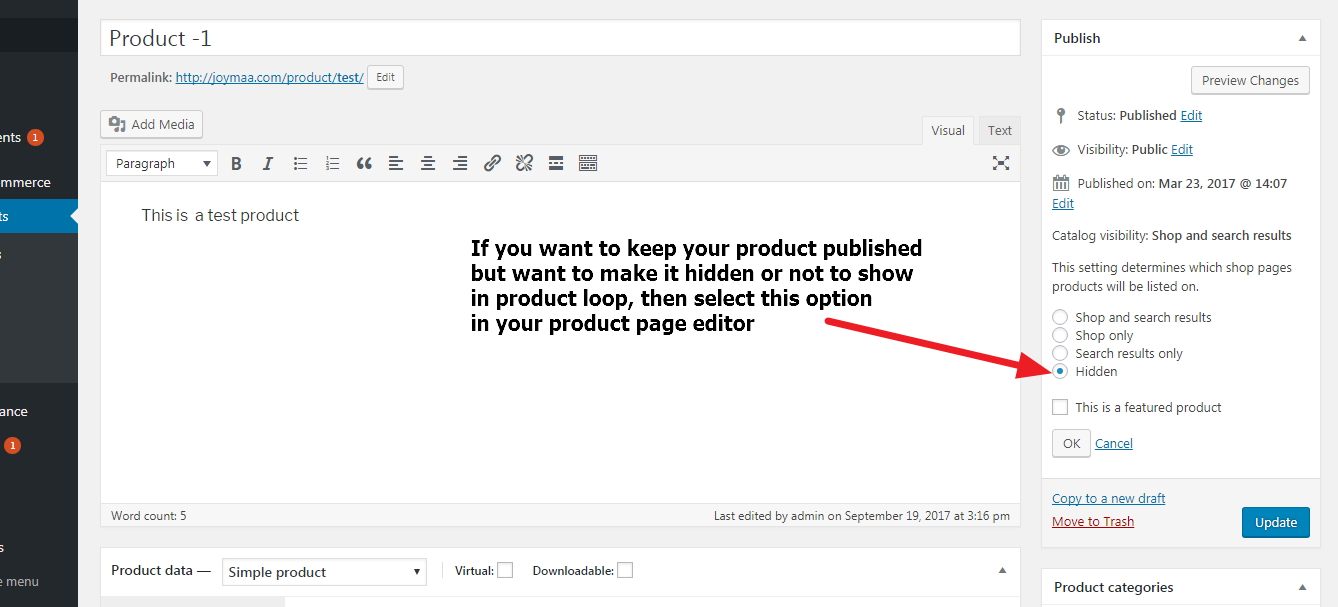Insert a bulleted list
The image size is (1338, 607).
point(300,163)
